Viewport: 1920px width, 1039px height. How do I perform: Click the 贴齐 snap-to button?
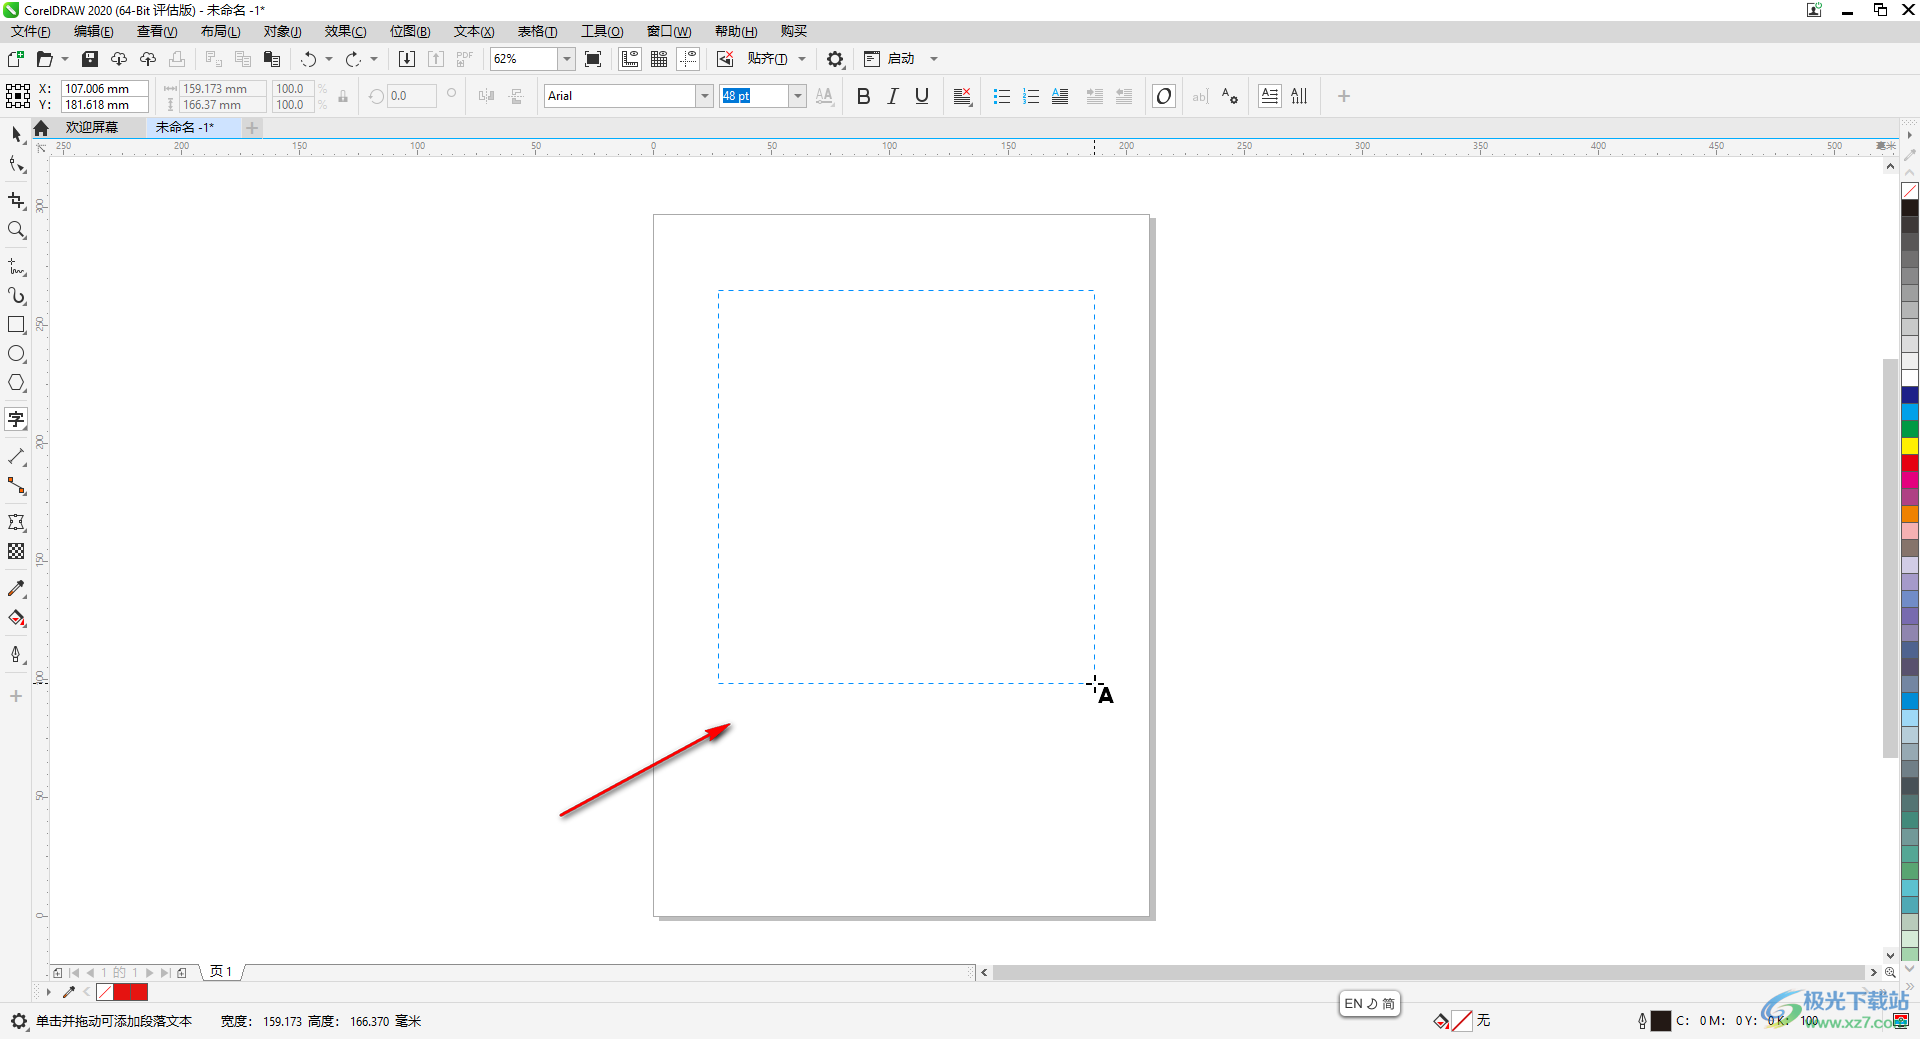[x=767, y=59]
